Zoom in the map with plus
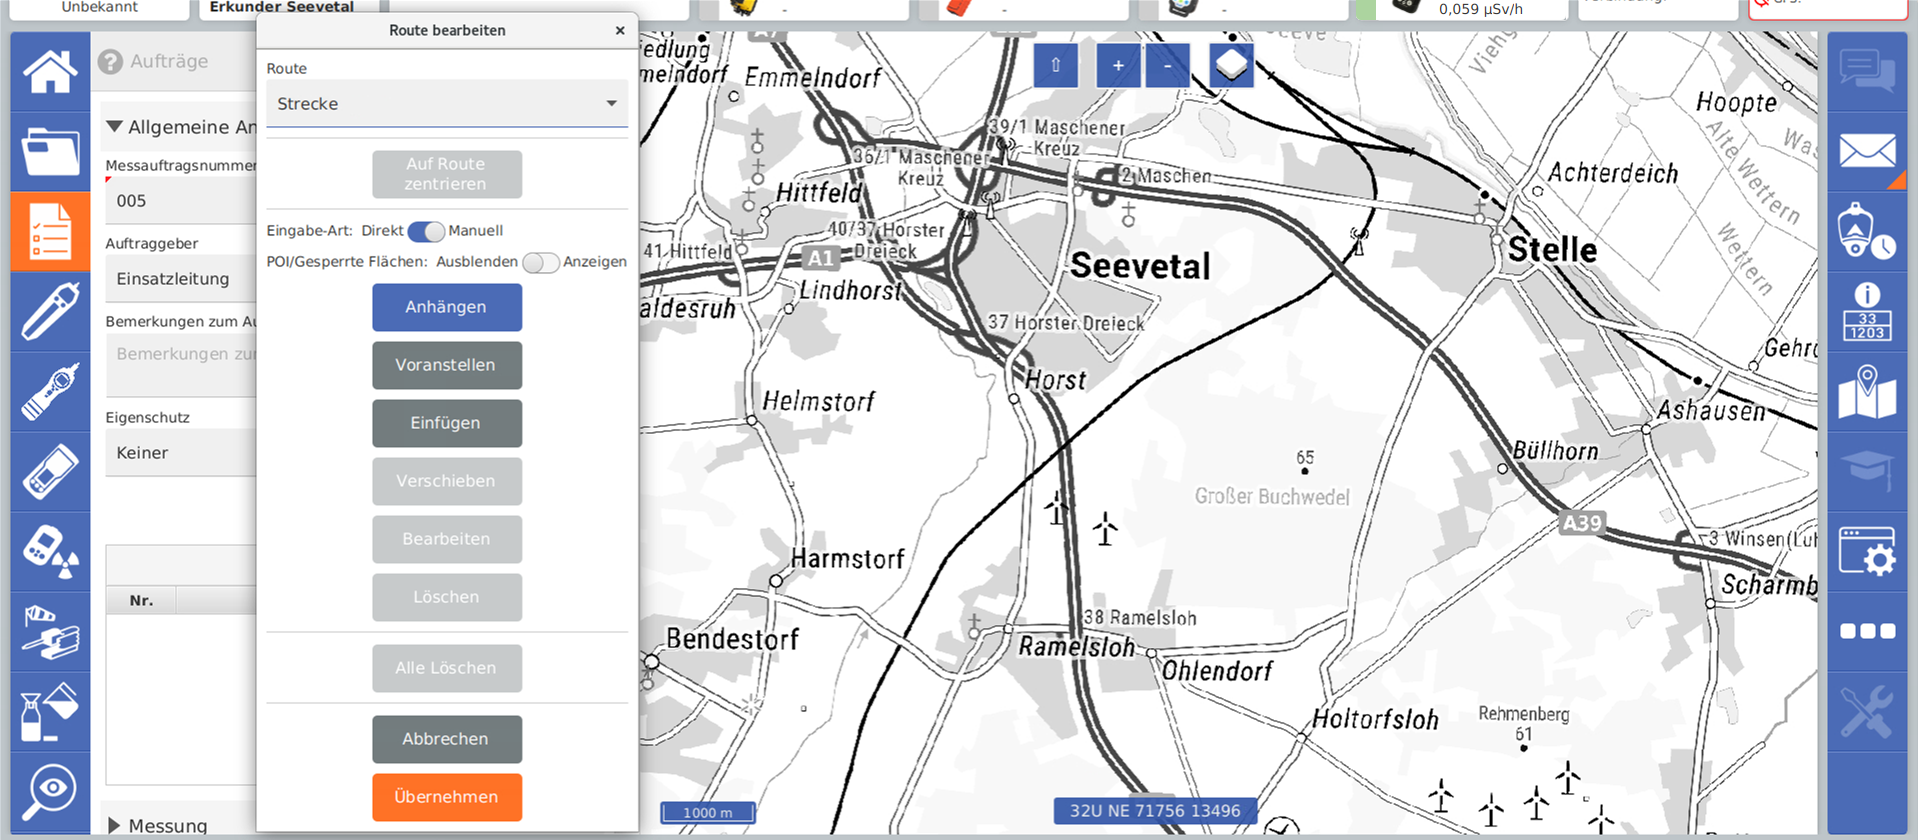The height and width of the screenshot is (840, 1918). click(x=1118, y=66)
